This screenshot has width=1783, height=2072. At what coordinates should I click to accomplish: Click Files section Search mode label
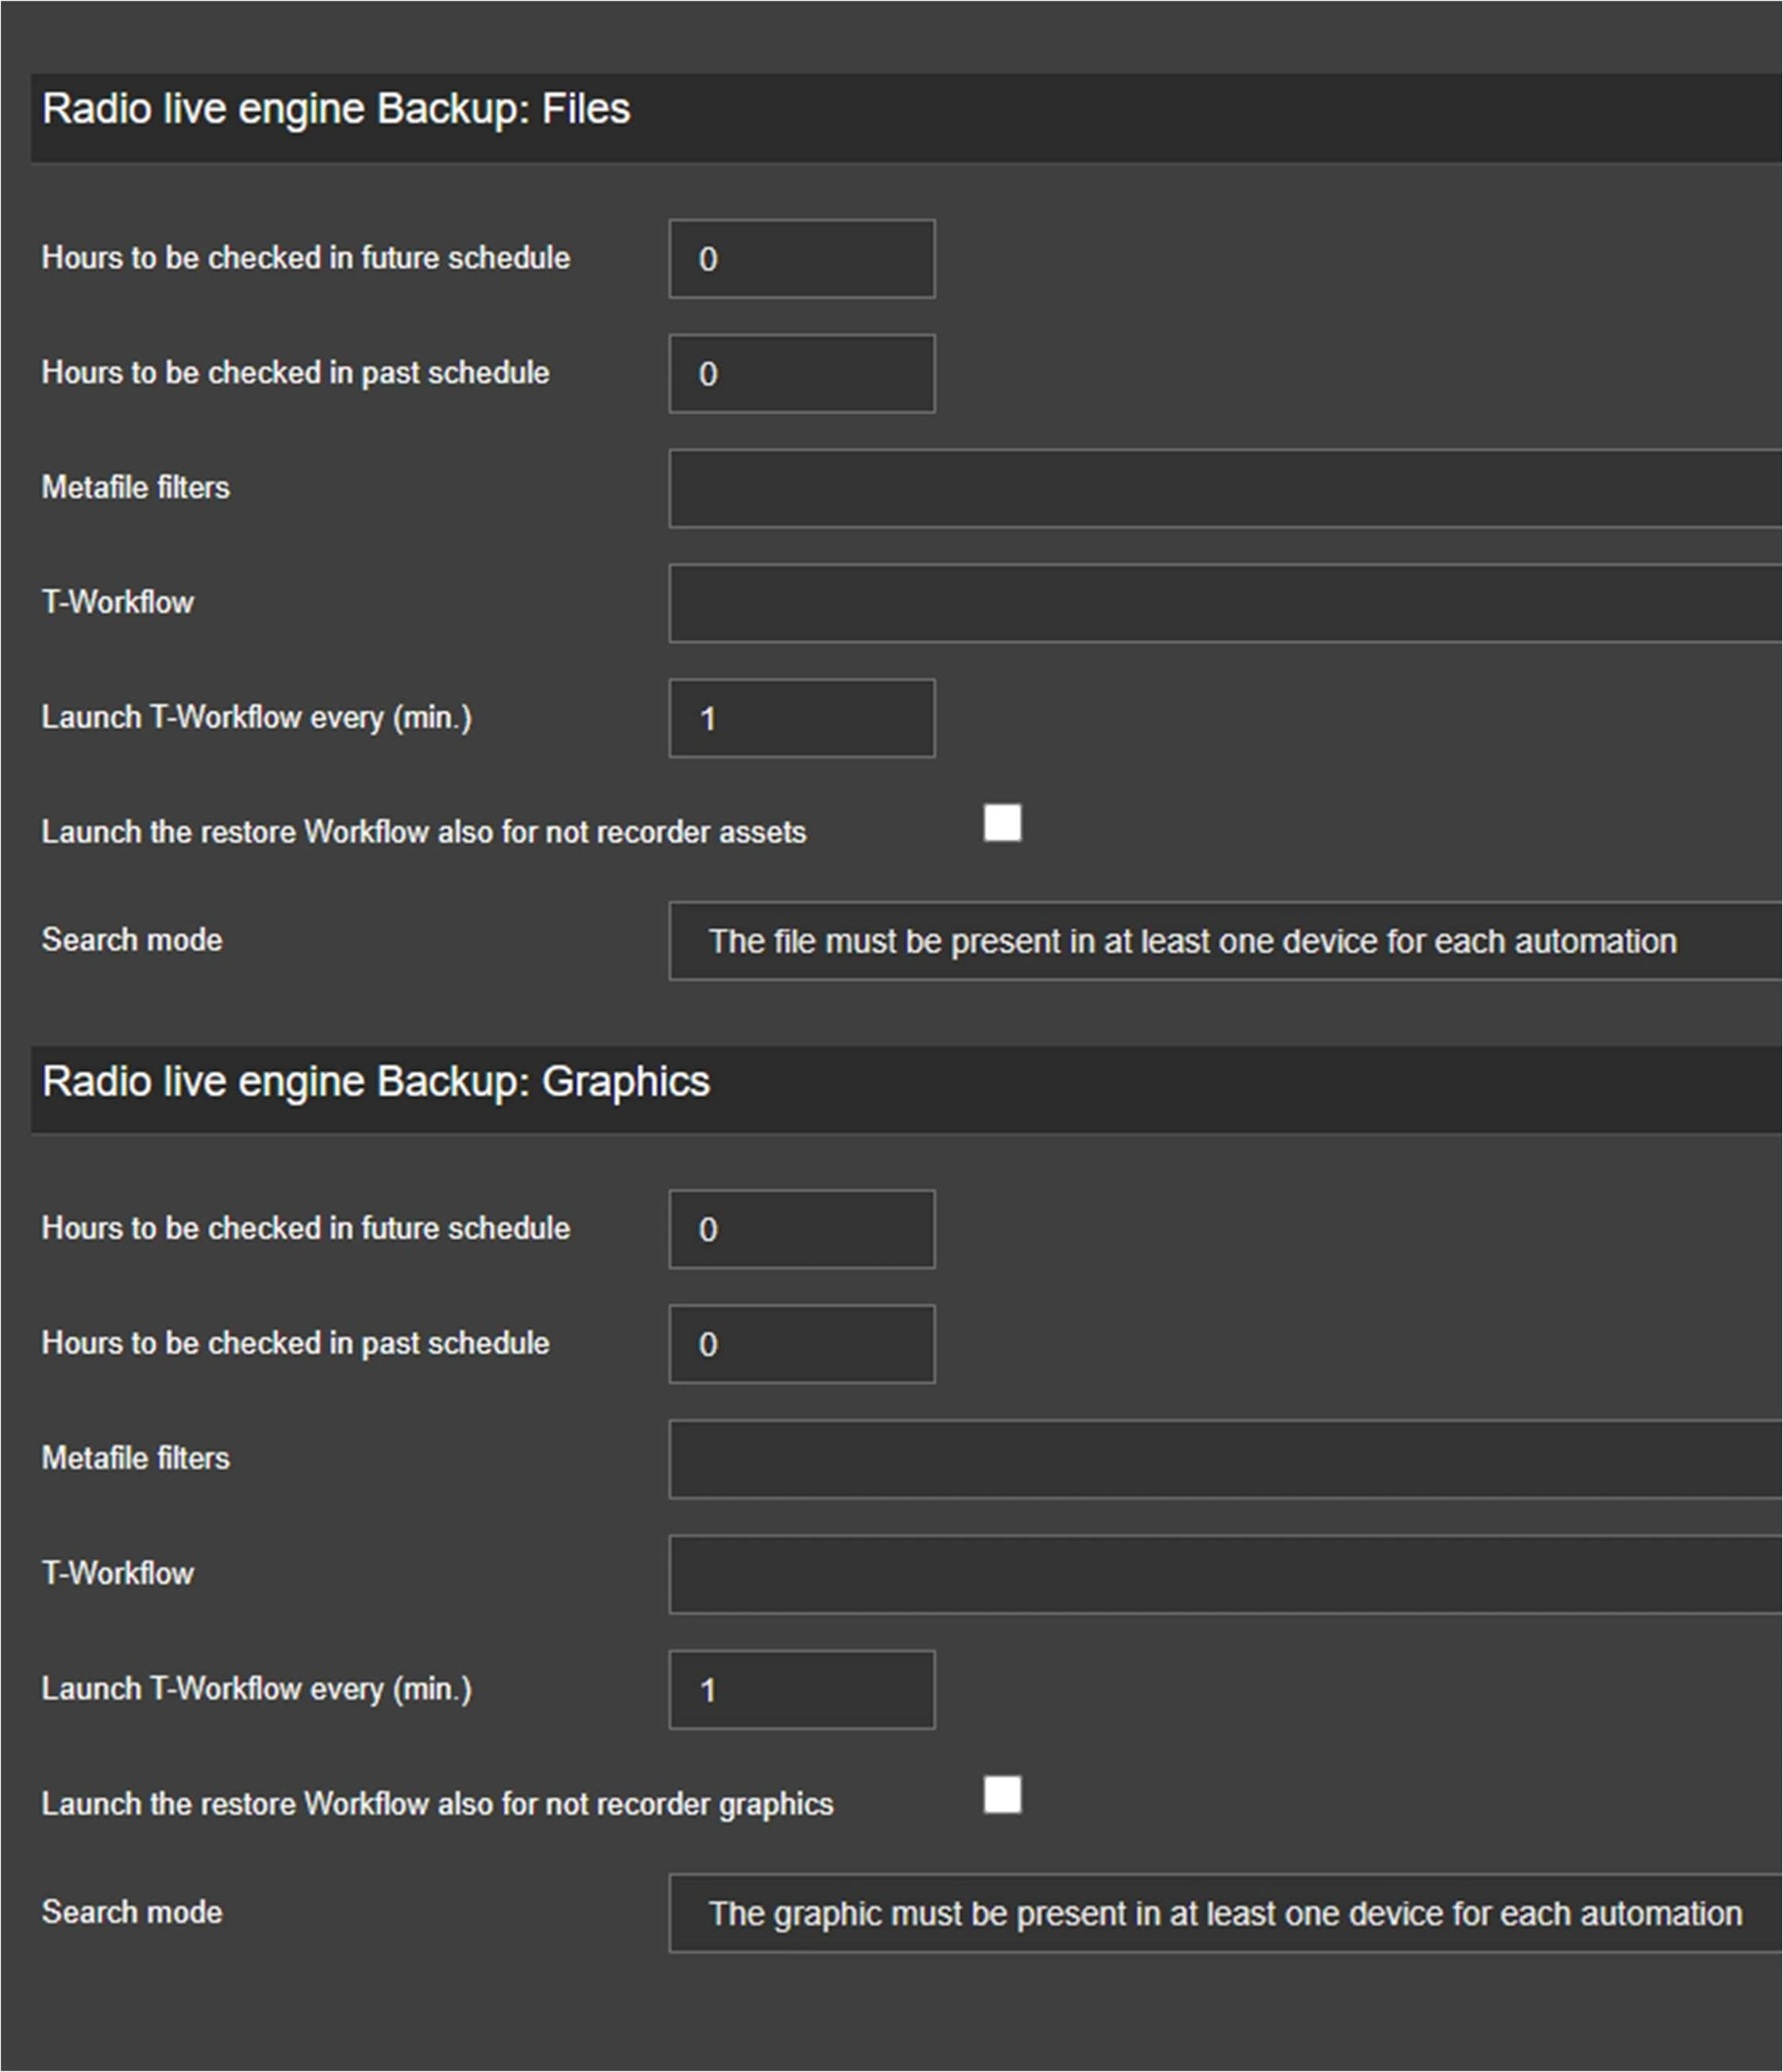click(132, 940)
